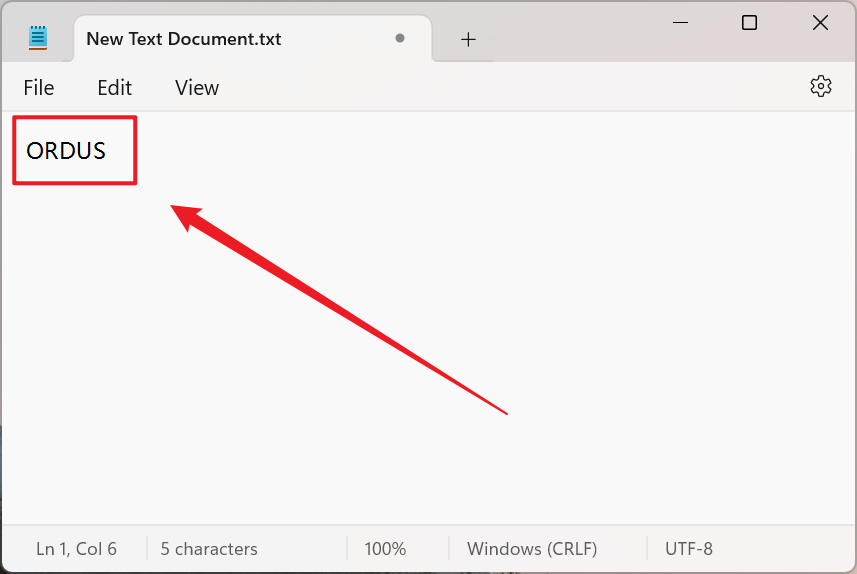
Task: Close the Notepad window
Action: point(820,23)
